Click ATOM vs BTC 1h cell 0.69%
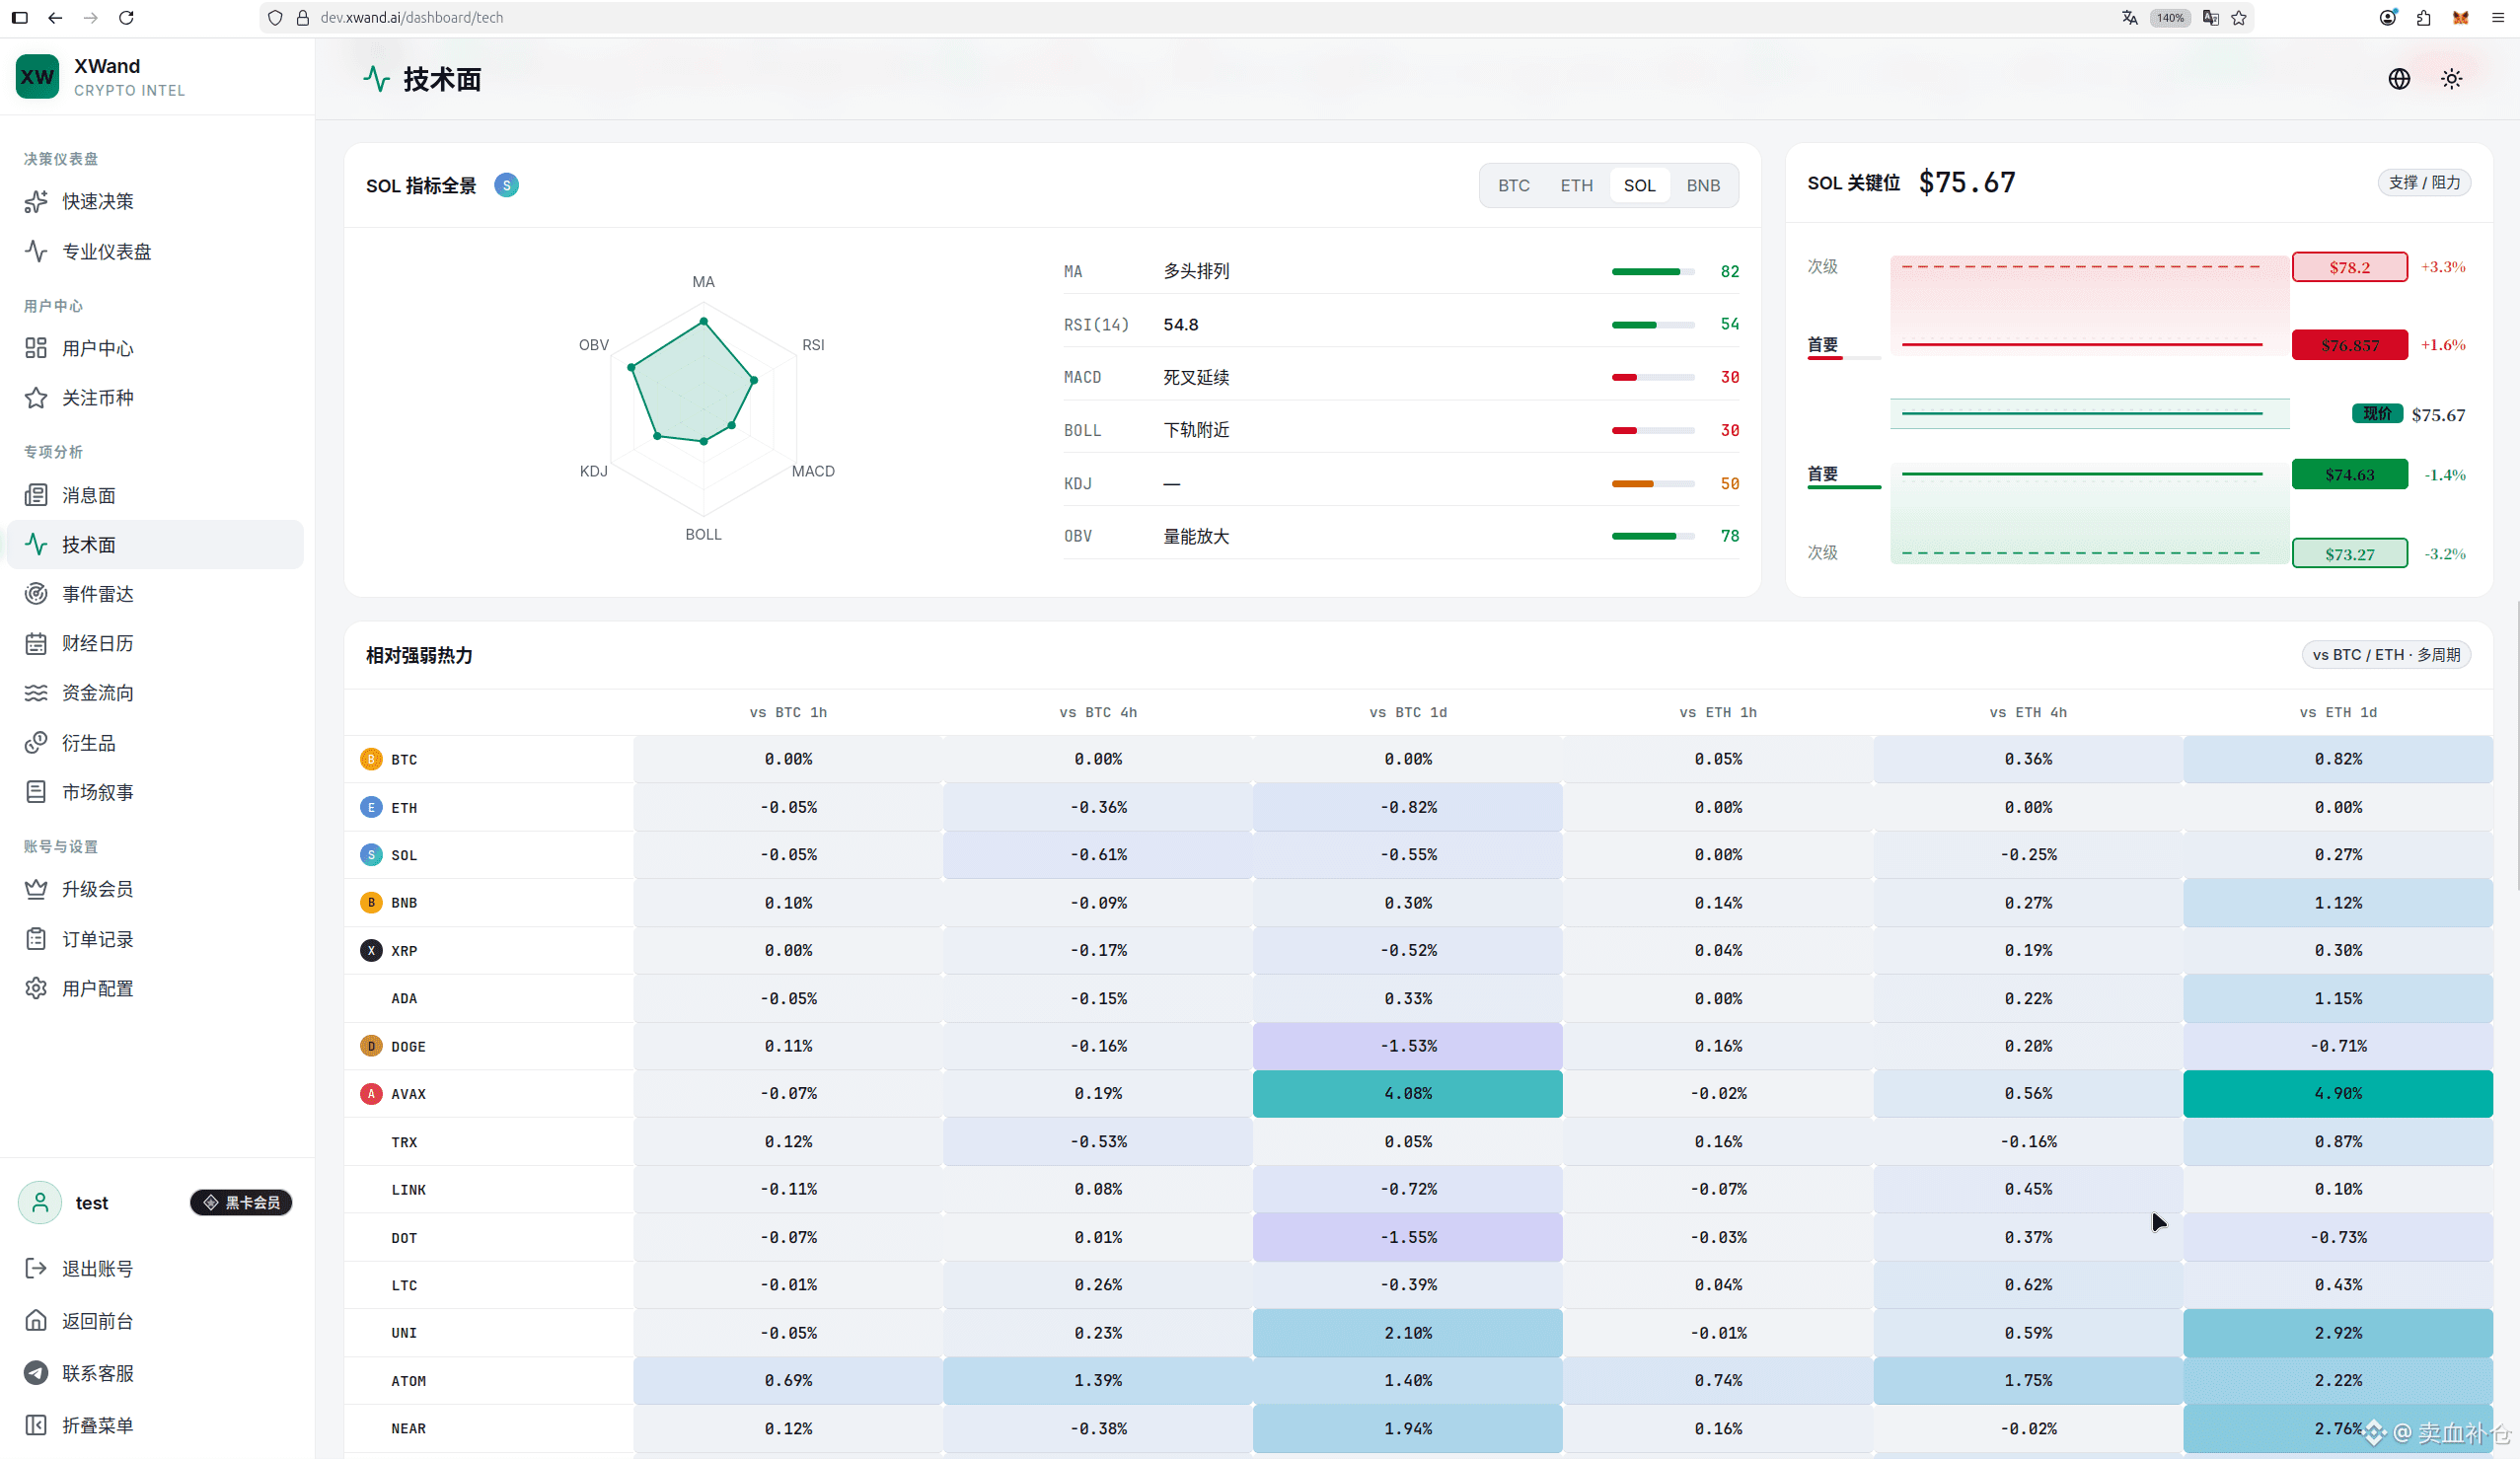Screen dimensions: 2520x1459 [788, 1380]
